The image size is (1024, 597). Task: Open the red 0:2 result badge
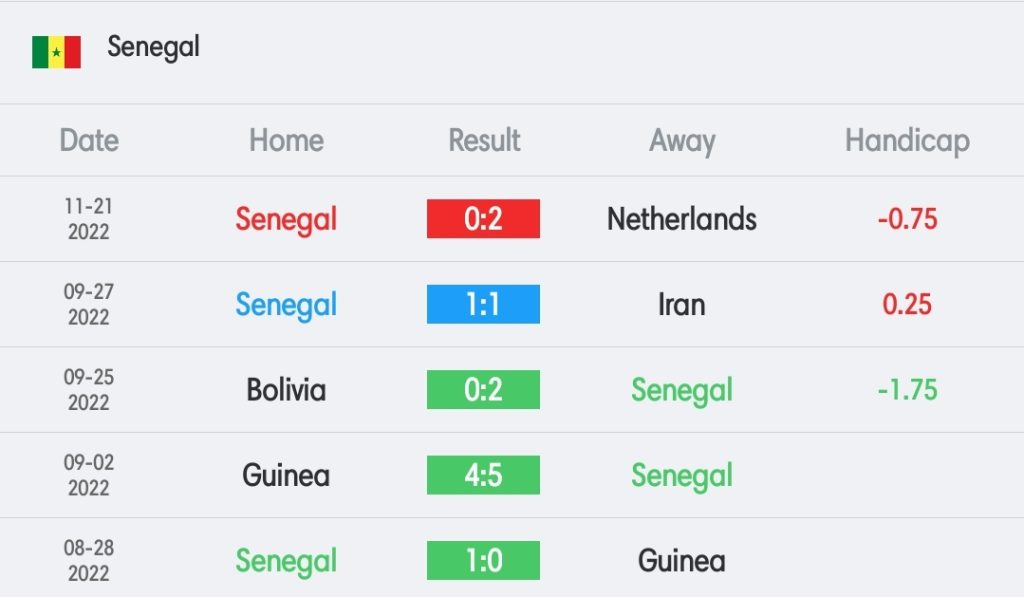point(483,219)
